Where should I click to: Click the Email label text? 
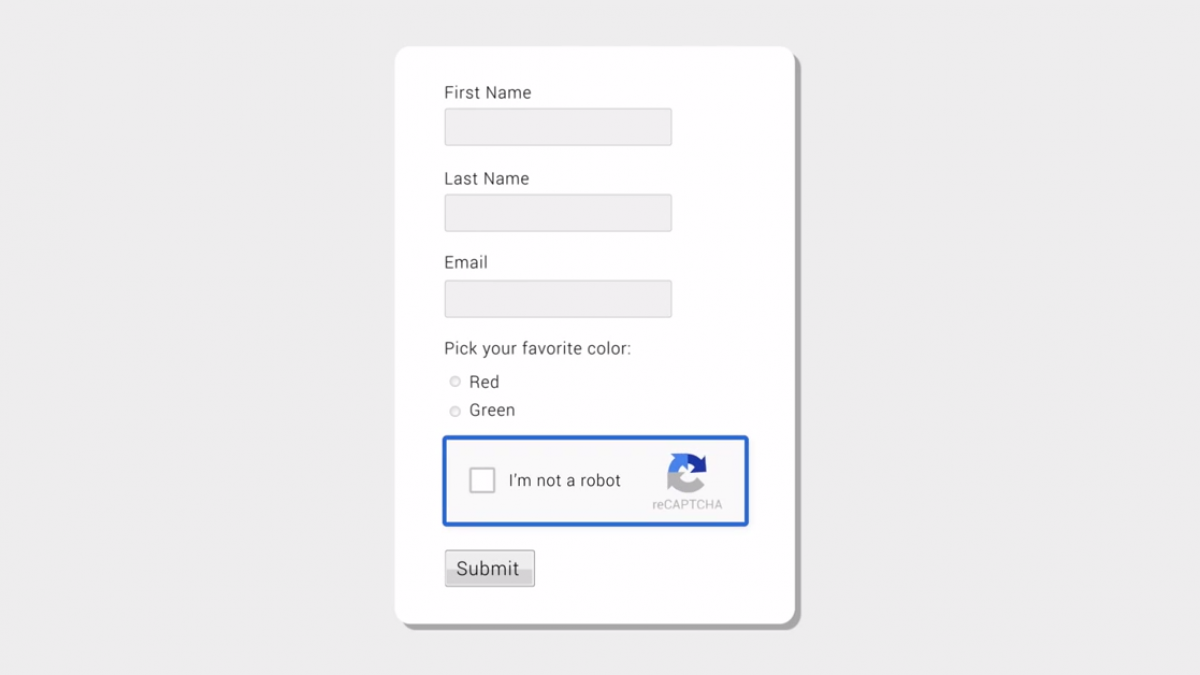click(x=466, y=263)
